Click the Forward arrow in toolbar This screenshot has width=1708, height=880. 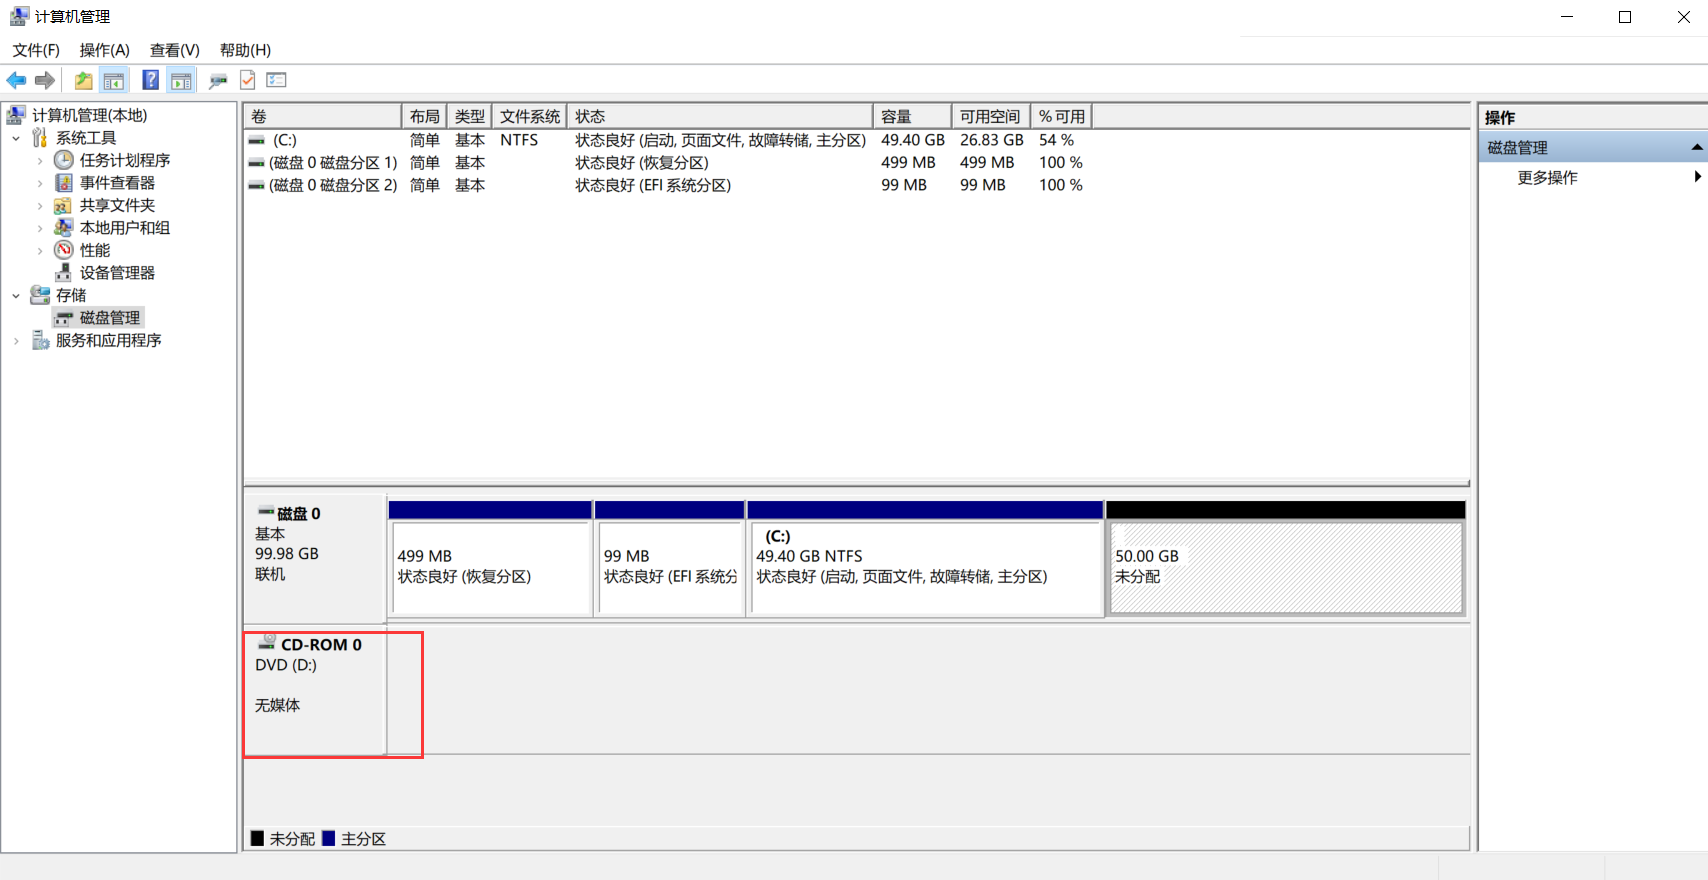(x=44, y=81)
